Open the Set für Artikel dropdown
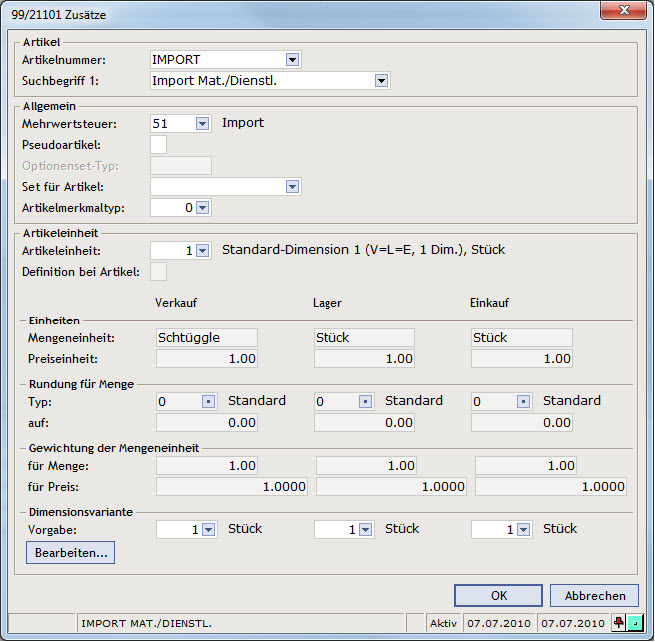 click(x=292, y=187)
